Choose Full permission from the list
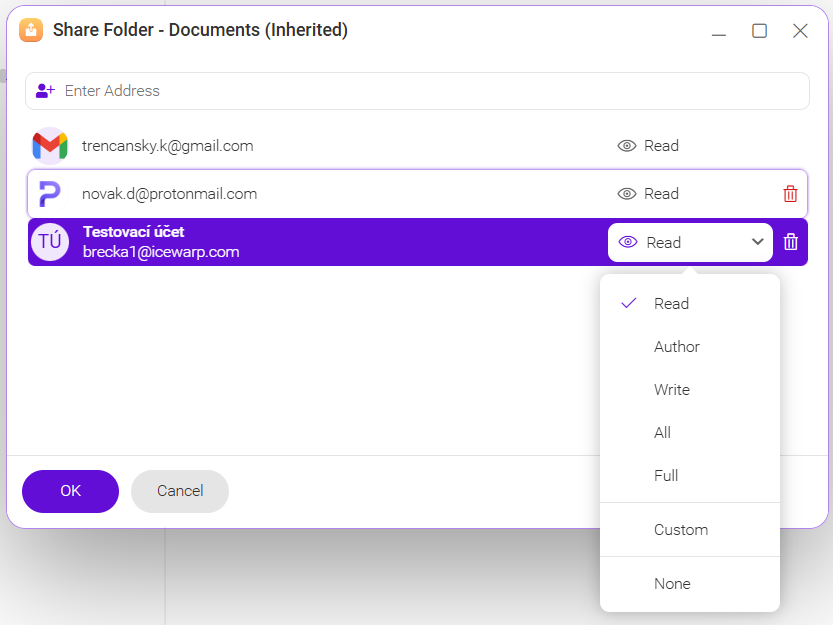Screen dimensions: 833x625 pyautogui.click(x=666, y=475)
